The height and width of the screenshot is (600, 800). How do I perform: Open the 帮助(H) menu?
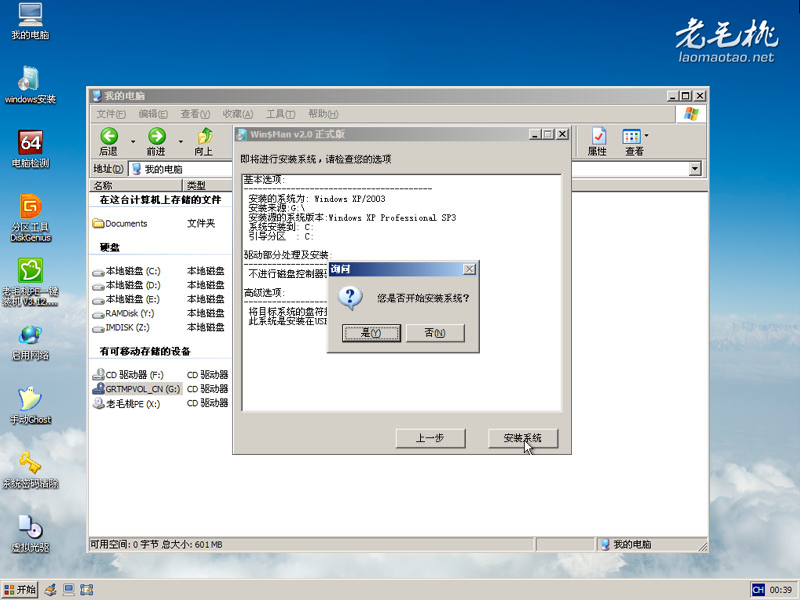(323, 114)
